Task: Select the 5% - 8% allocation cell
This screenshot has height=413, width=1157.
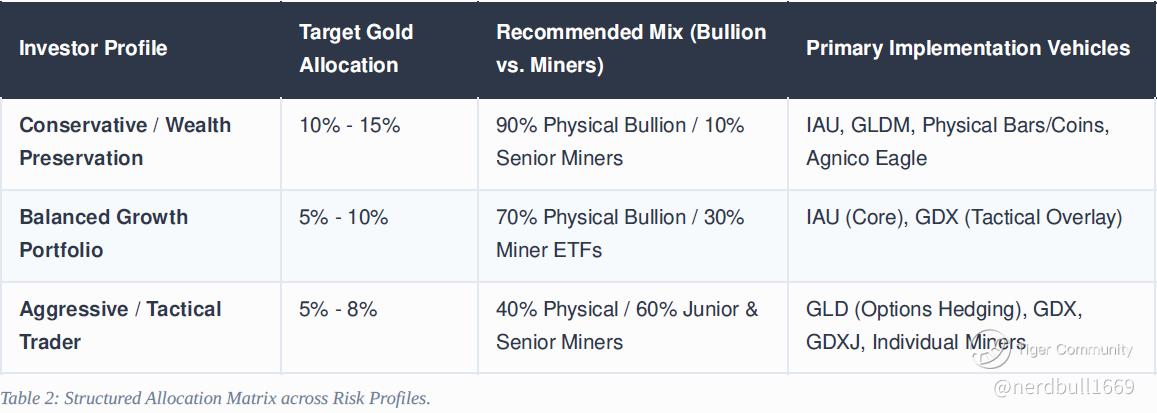Action: pyautogui.click(x=379, y=327)
